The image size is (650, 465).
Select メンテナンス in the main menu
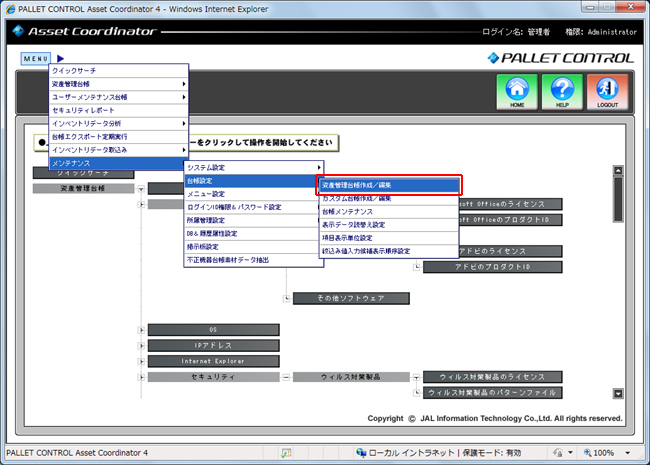119,163
